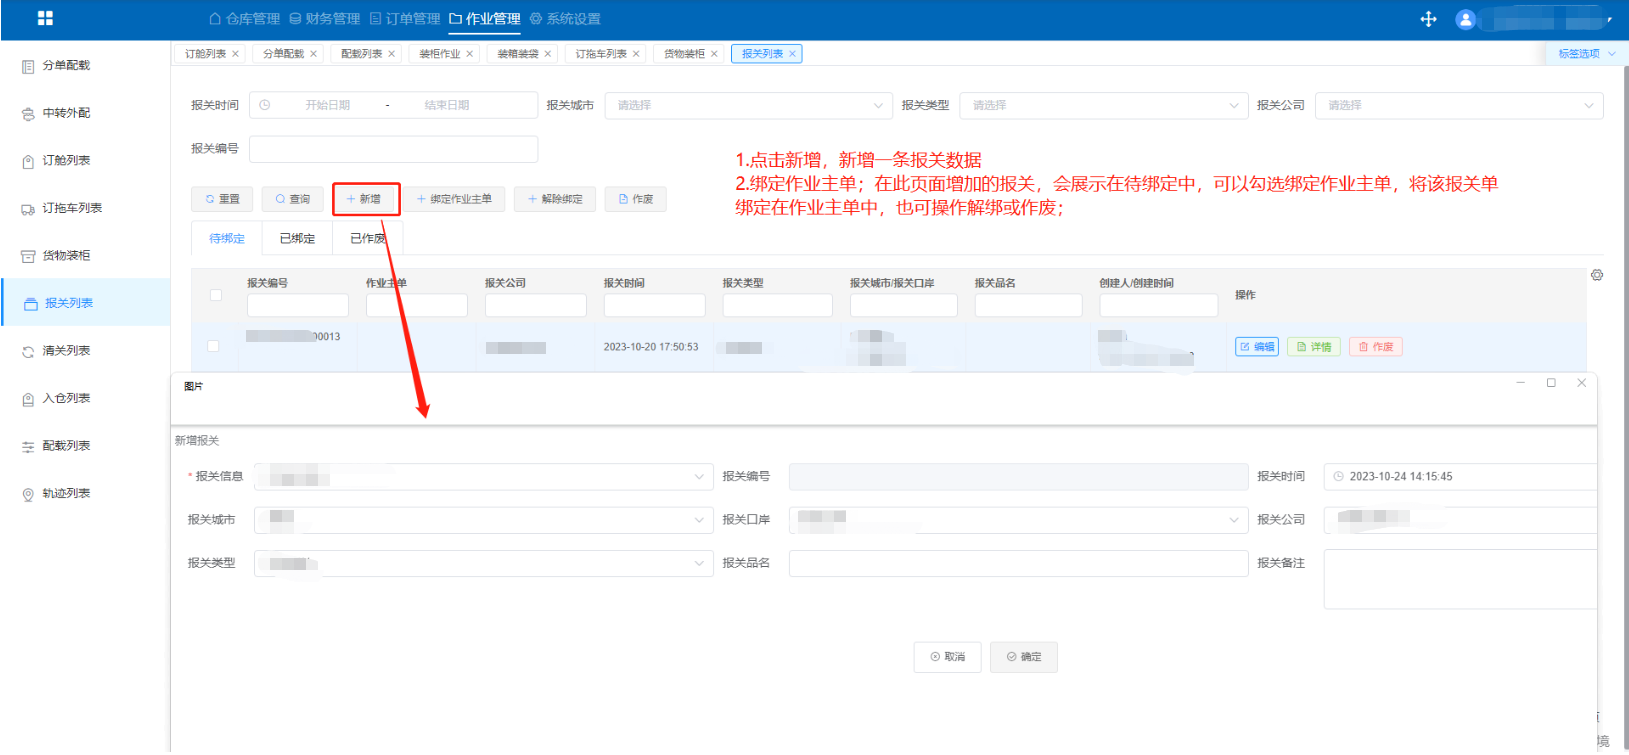This screenshot has height=755, width=1629.
Task: Click the 解除绑定 unbind button
Action: (555, 199)
